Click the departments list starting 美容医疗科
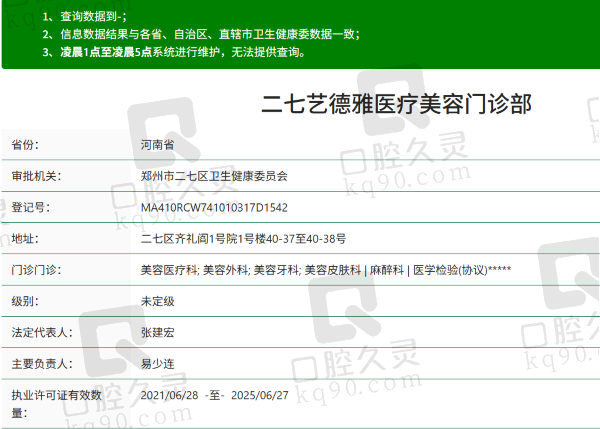 (x=326, y=270)
